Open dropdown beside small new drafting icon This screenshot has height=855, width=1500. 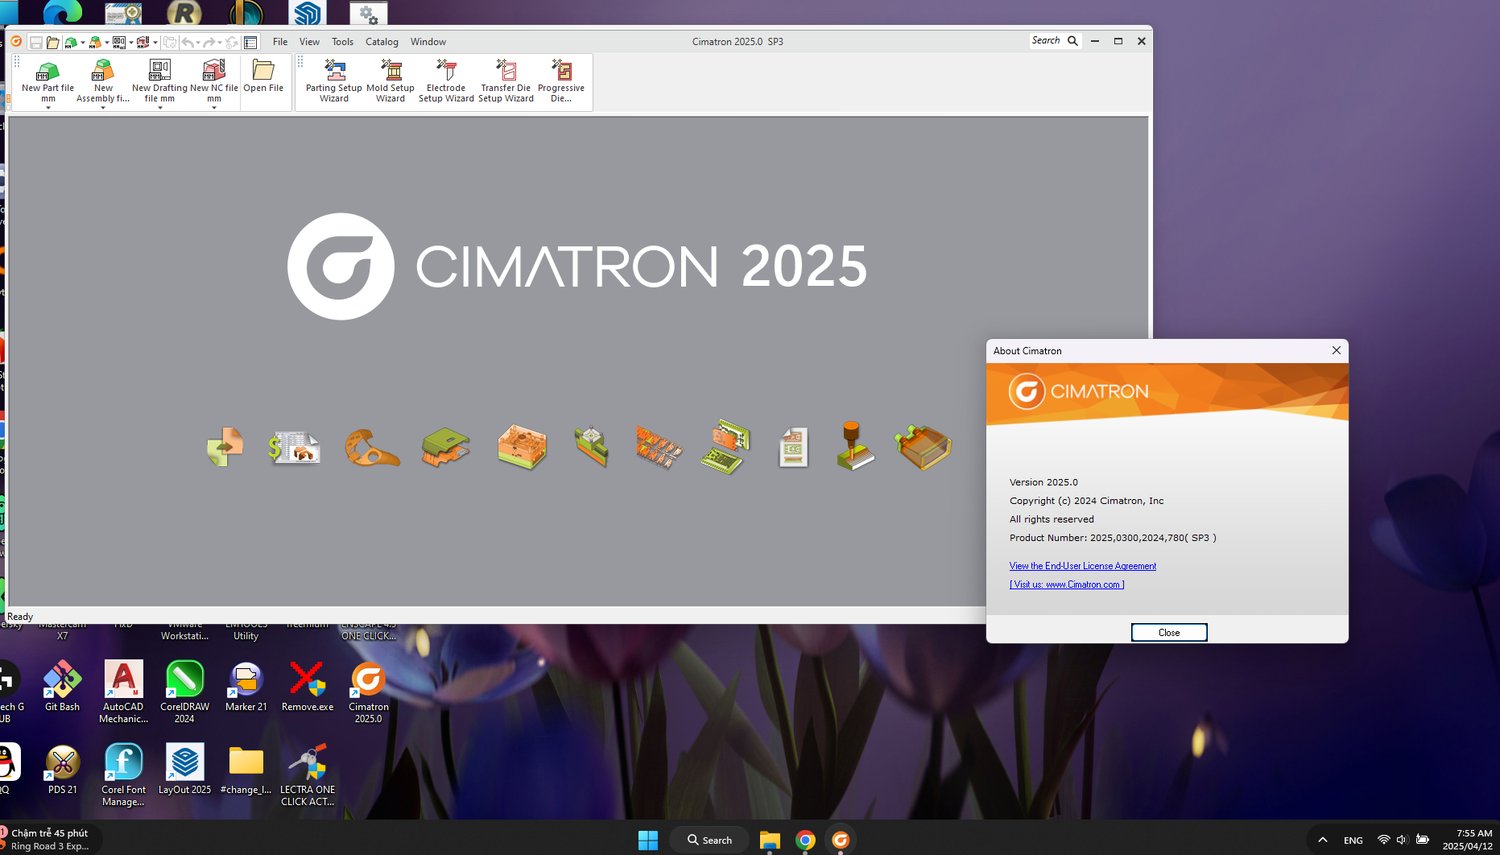tap(131, 42)
